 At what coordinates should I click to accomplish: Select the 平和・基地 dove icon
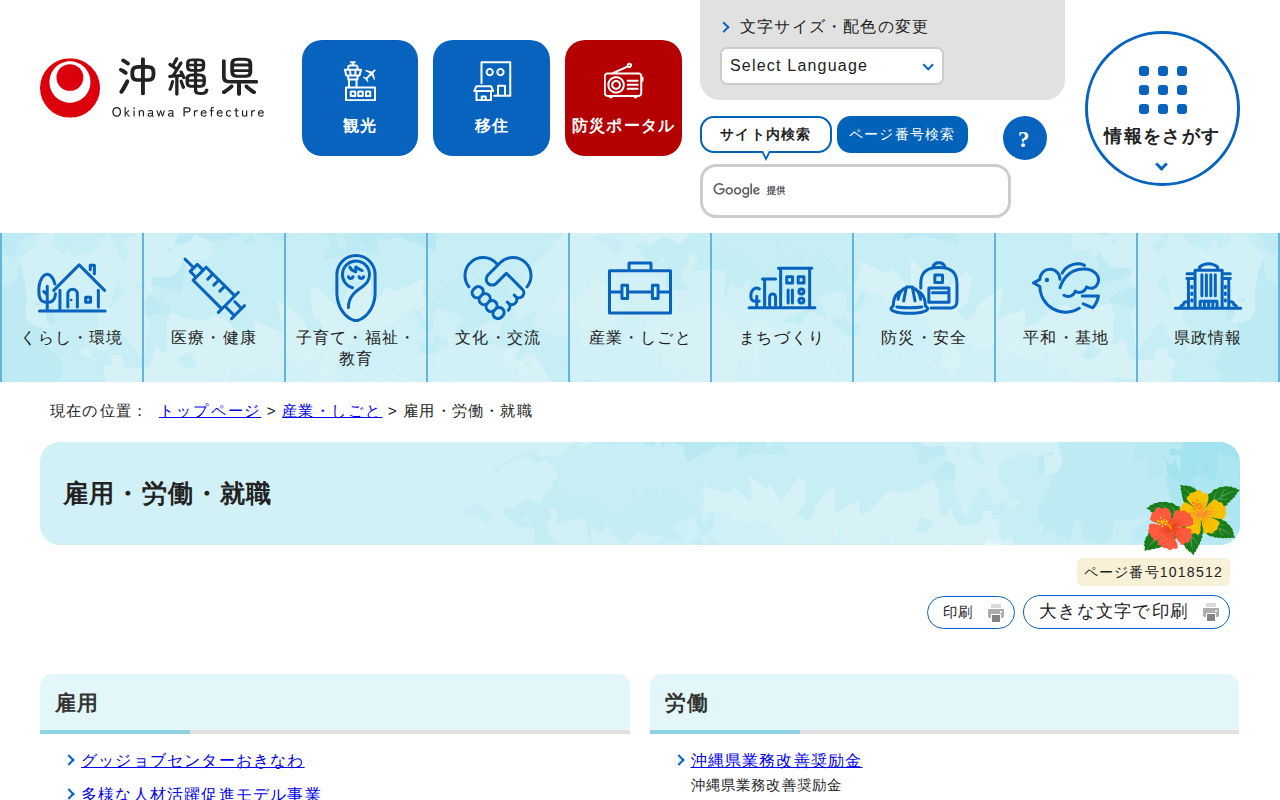(1065, 288)
